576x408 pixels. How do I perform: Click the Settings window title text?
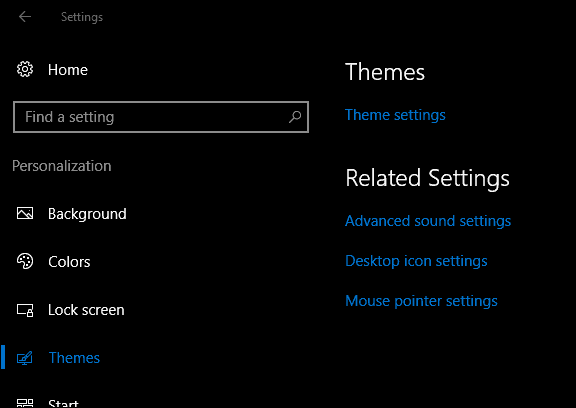(82, 17)
